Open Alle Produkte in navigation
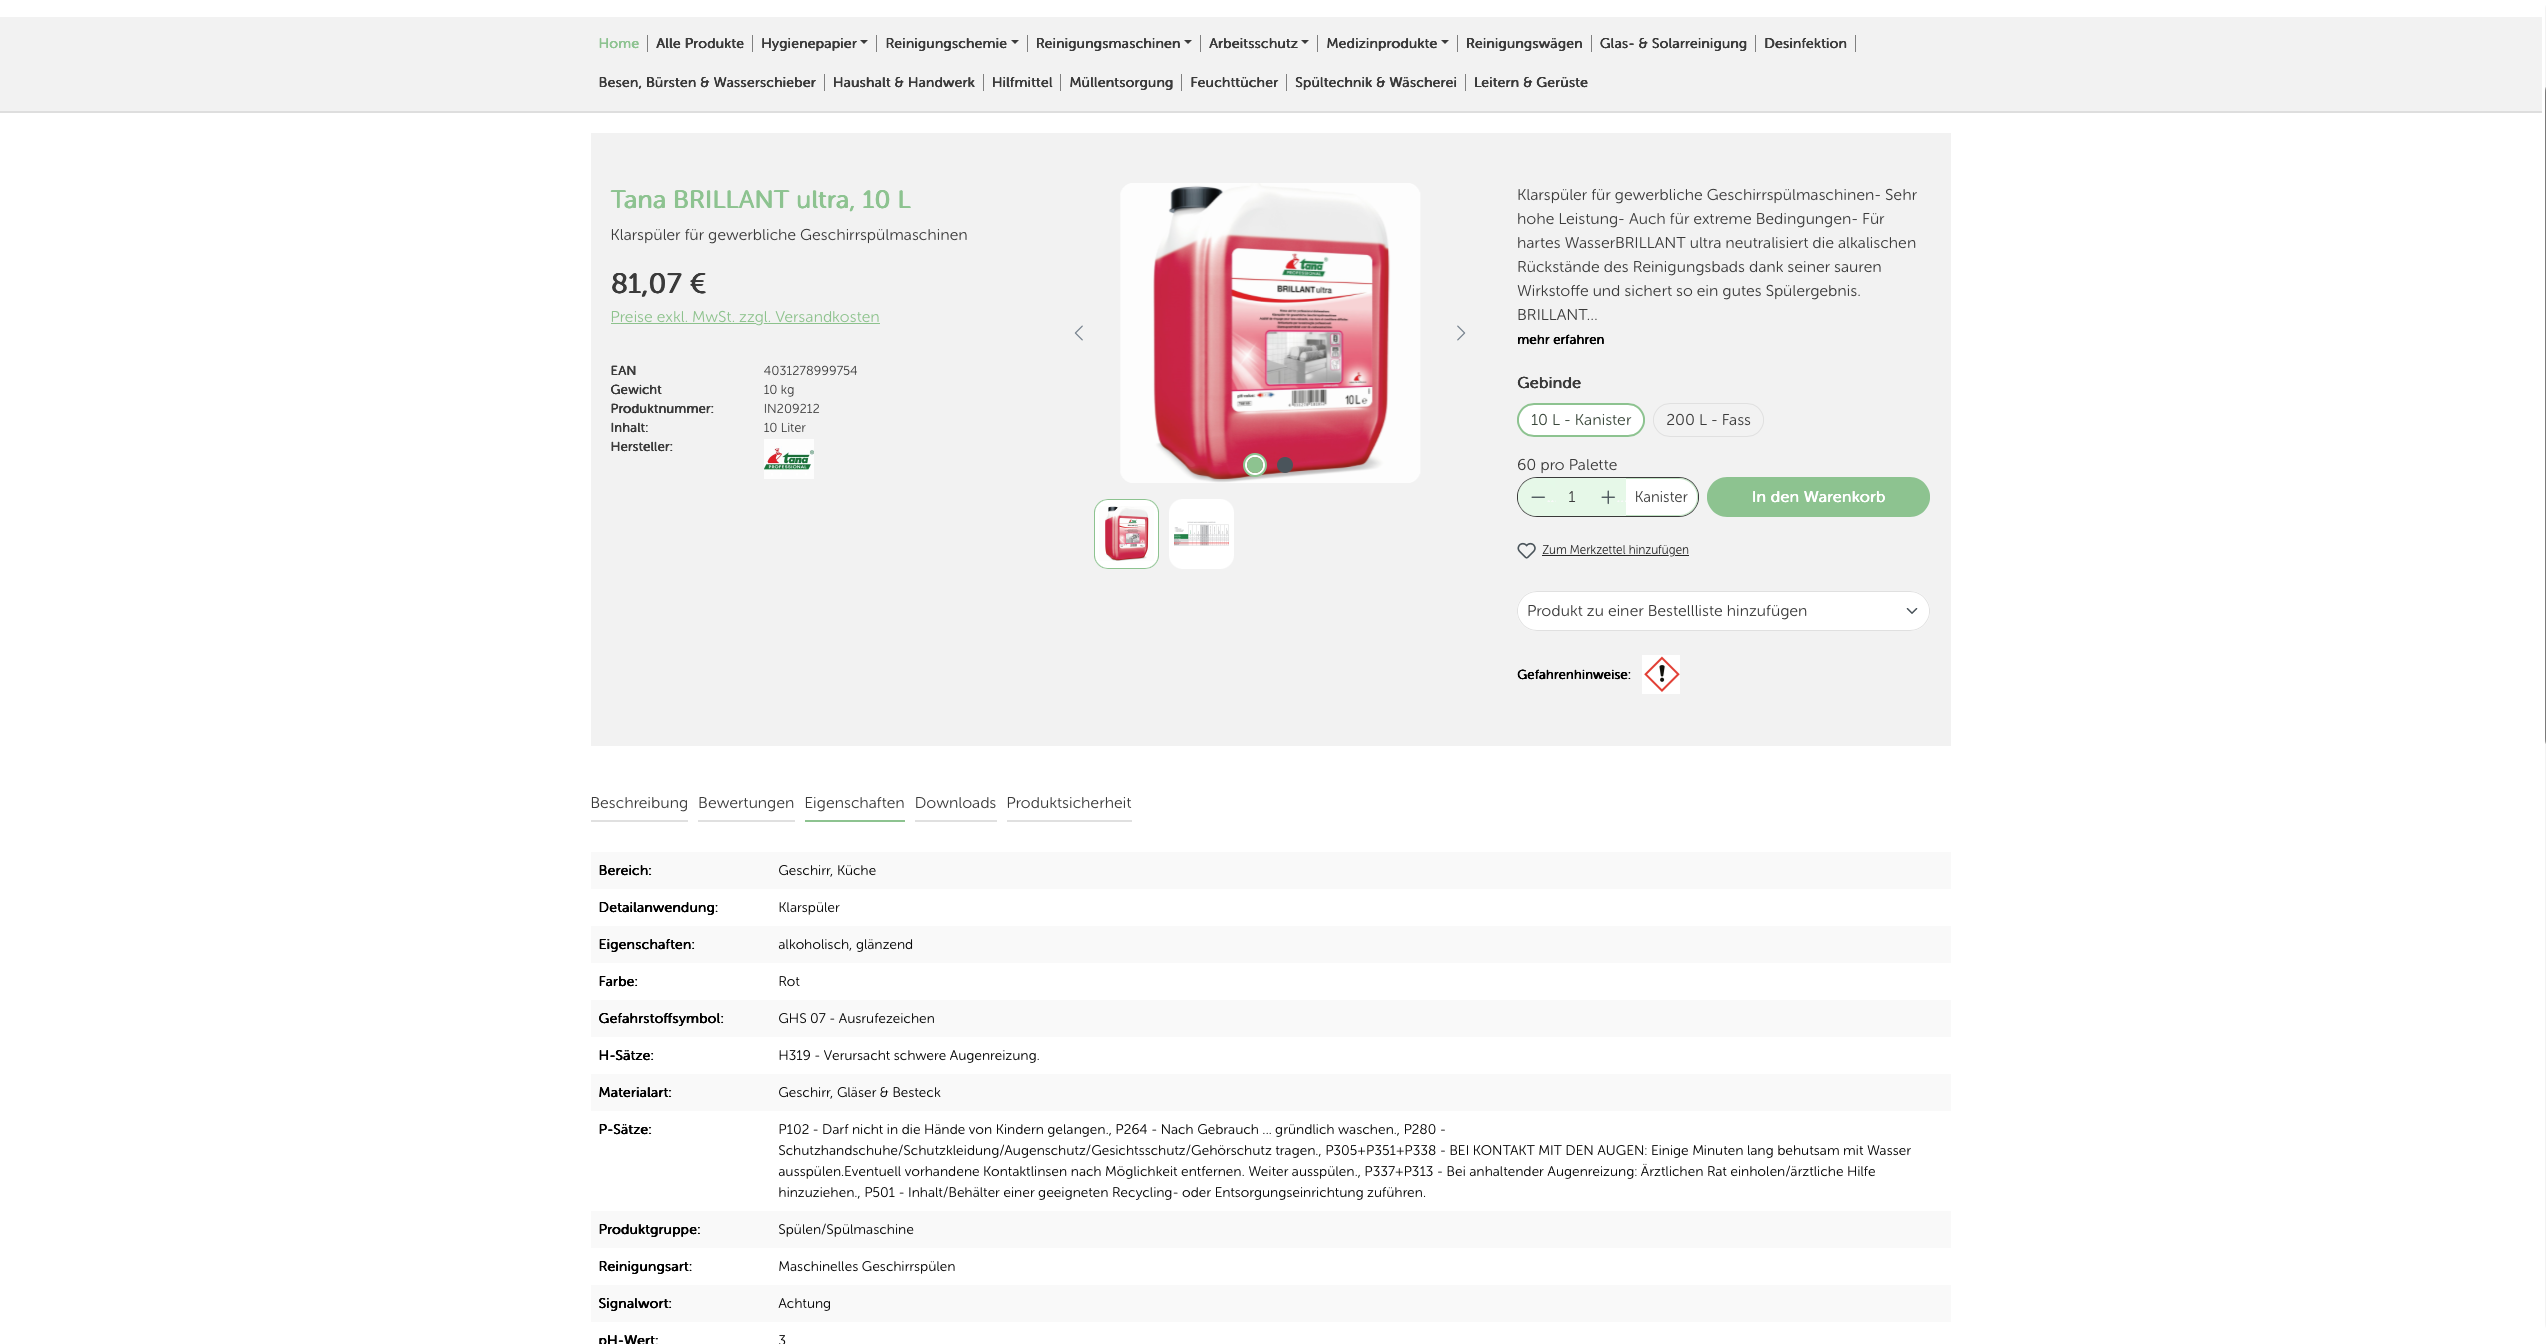This screenshot has width=2546, height=1344. 700,43
